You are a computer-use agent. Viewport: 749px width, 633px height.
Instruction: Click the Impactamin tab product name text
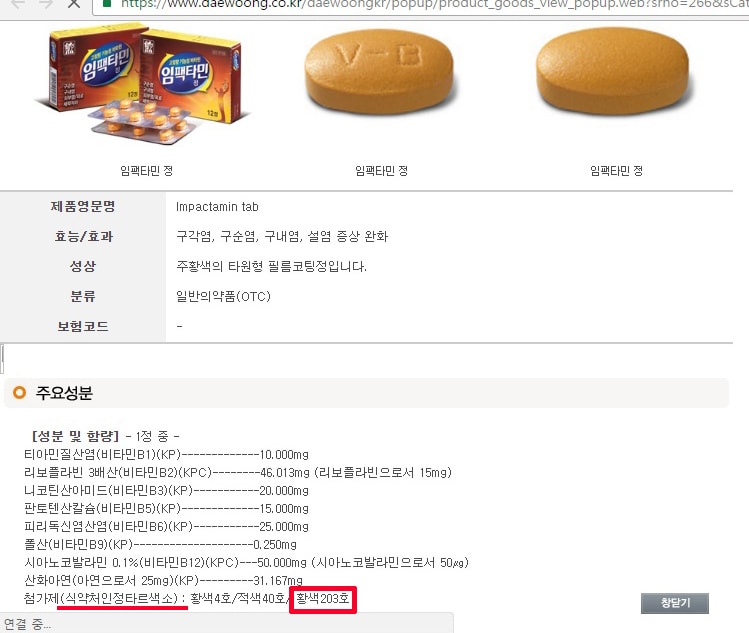(x=217, y=207)
